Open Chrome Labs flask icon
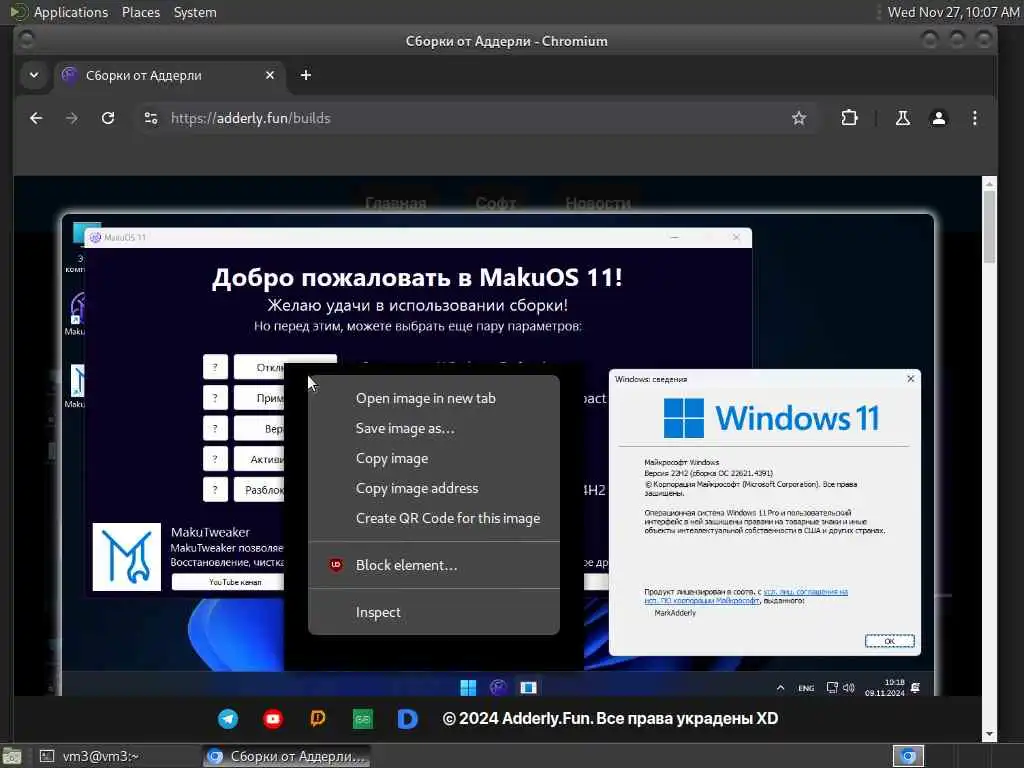Image resolution: width=1024 pixels, height=768 pixels. pos(903,118)
